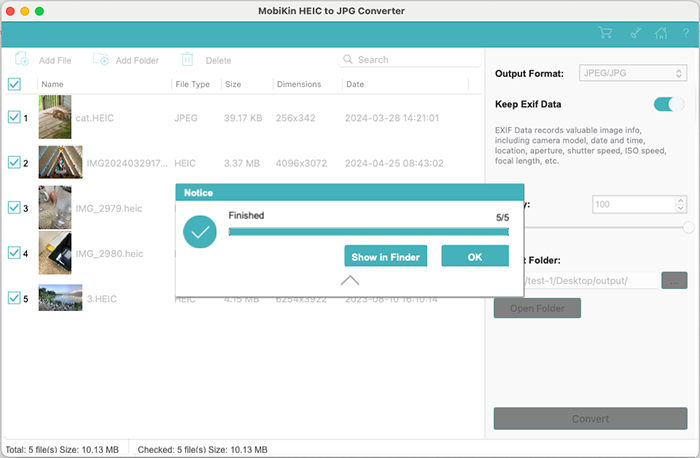The image size is (700, 458).
Task: Click the key registration icon
Action: (x=634, y=33)
